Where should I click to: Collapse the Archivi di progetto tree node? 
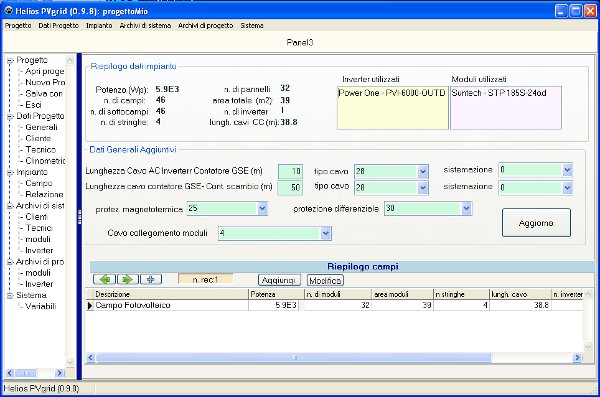10,262
